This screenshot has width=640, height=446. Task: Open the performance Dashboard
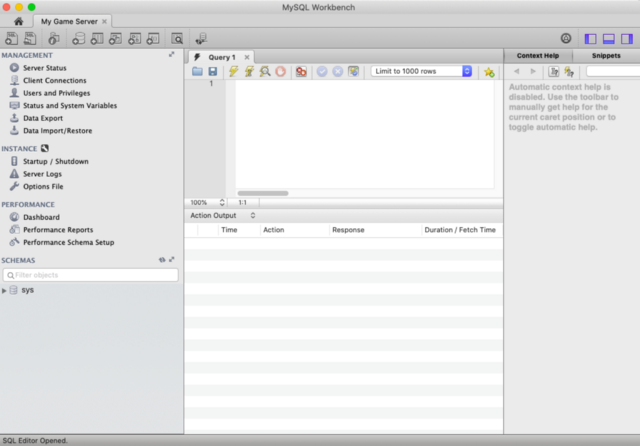coord(41,217)
